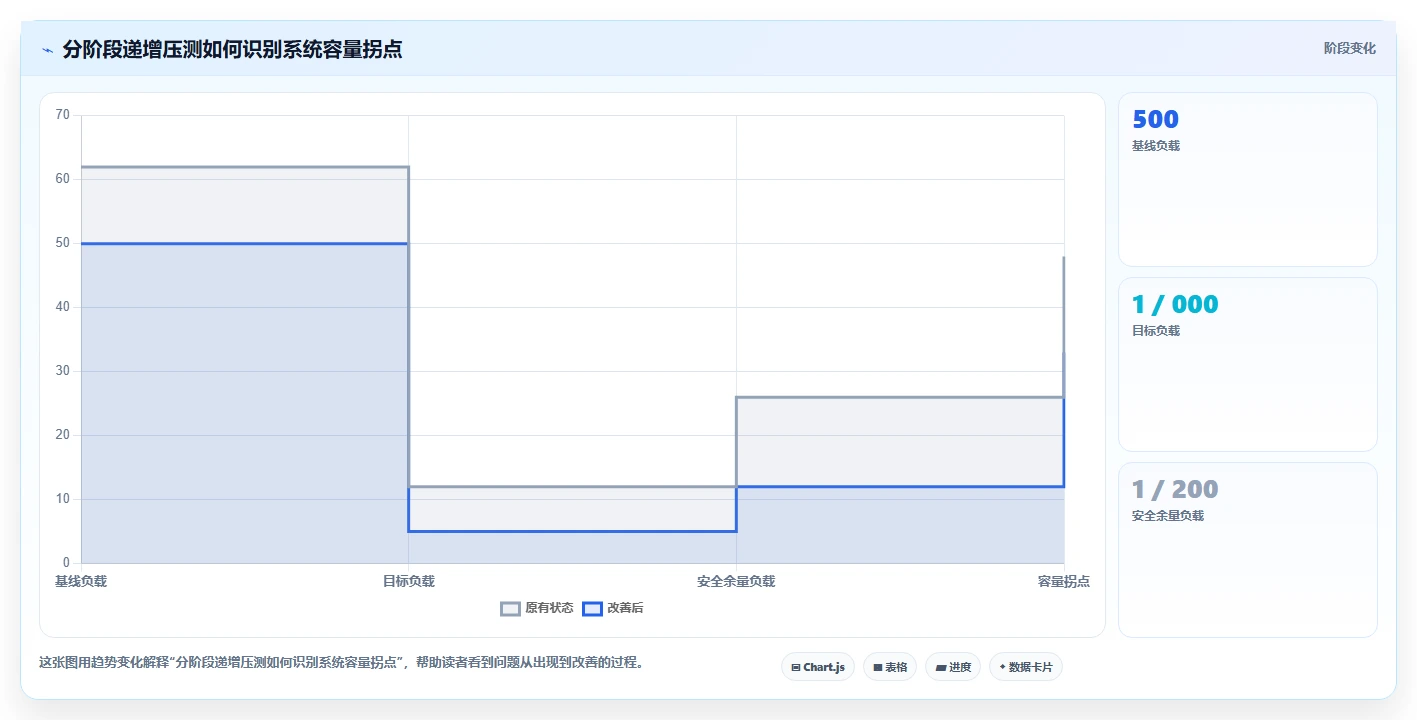1417x720 pixels.
Task: Click the 数据卡片 tag
Action: [x=1025, y=667]
